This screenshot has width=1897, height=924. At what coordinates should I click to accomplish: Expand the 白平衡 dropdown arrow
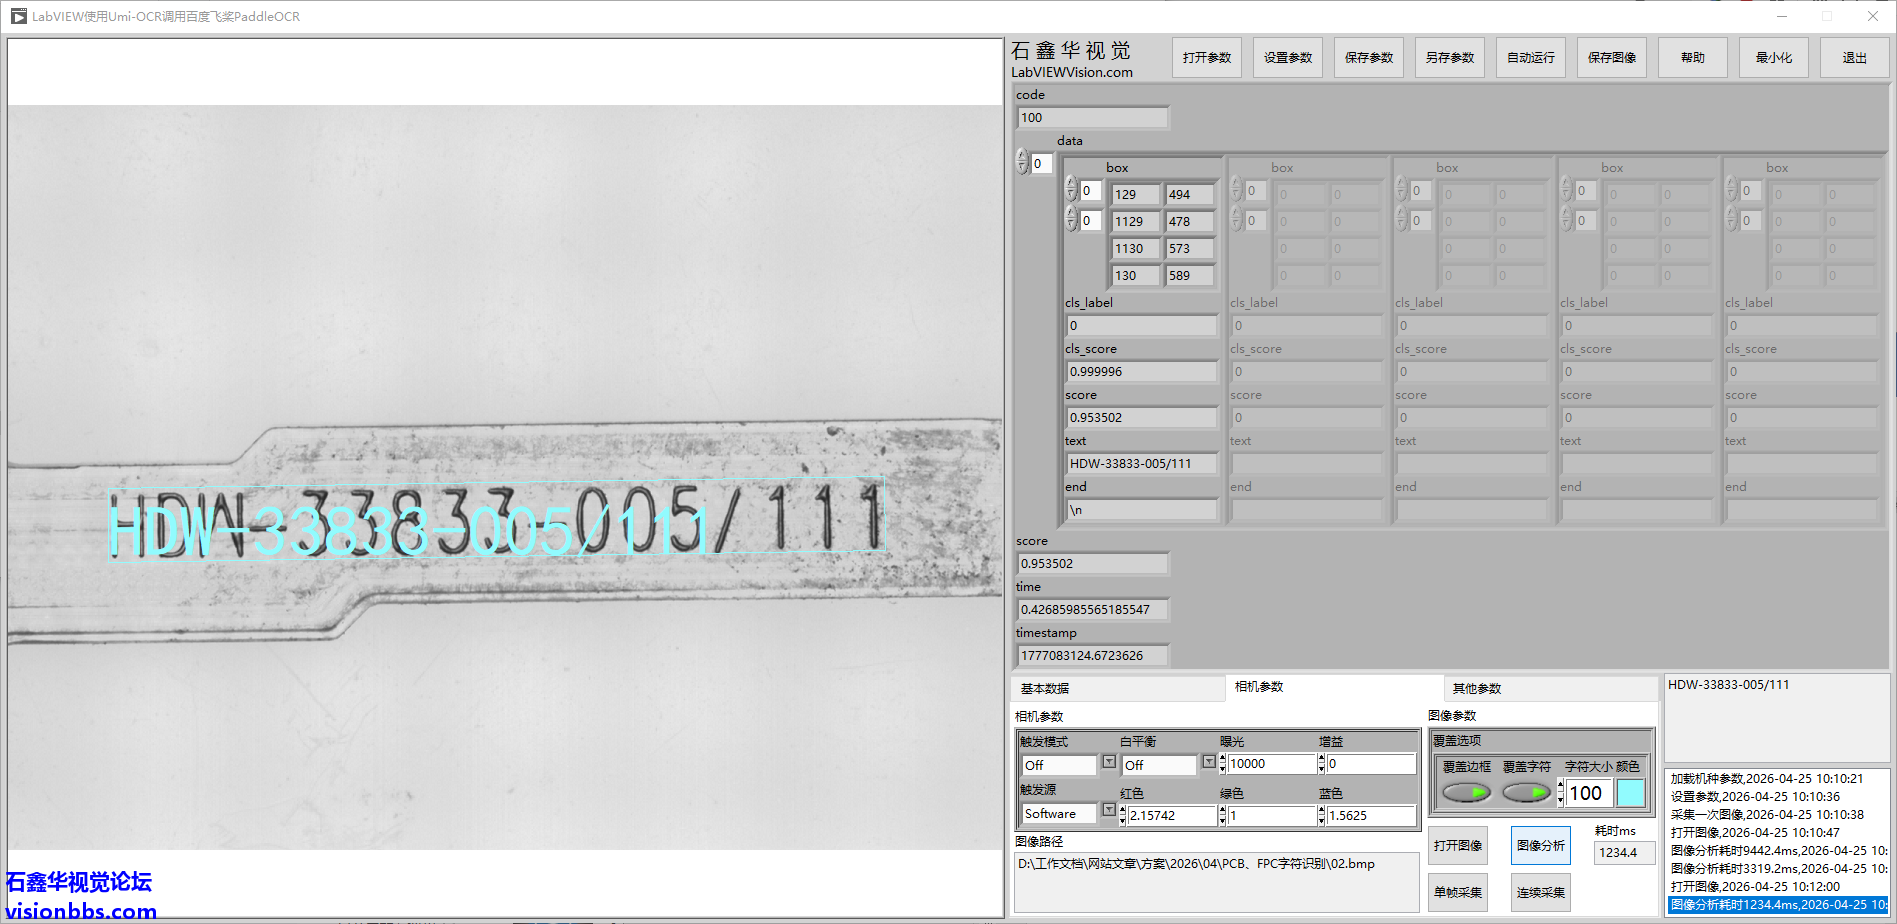point(1208,763)
